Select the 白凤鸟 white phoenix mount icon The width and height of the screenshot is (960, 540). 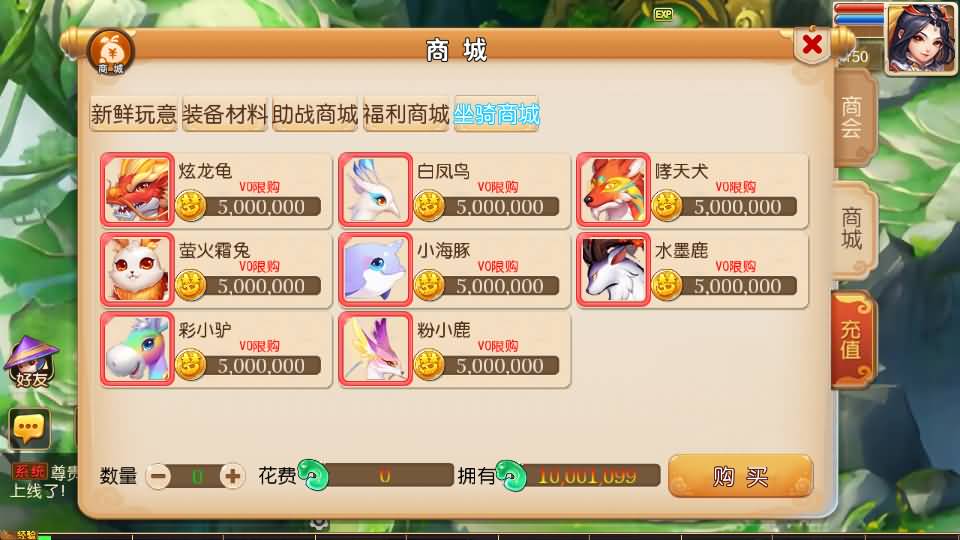[375, 190]
